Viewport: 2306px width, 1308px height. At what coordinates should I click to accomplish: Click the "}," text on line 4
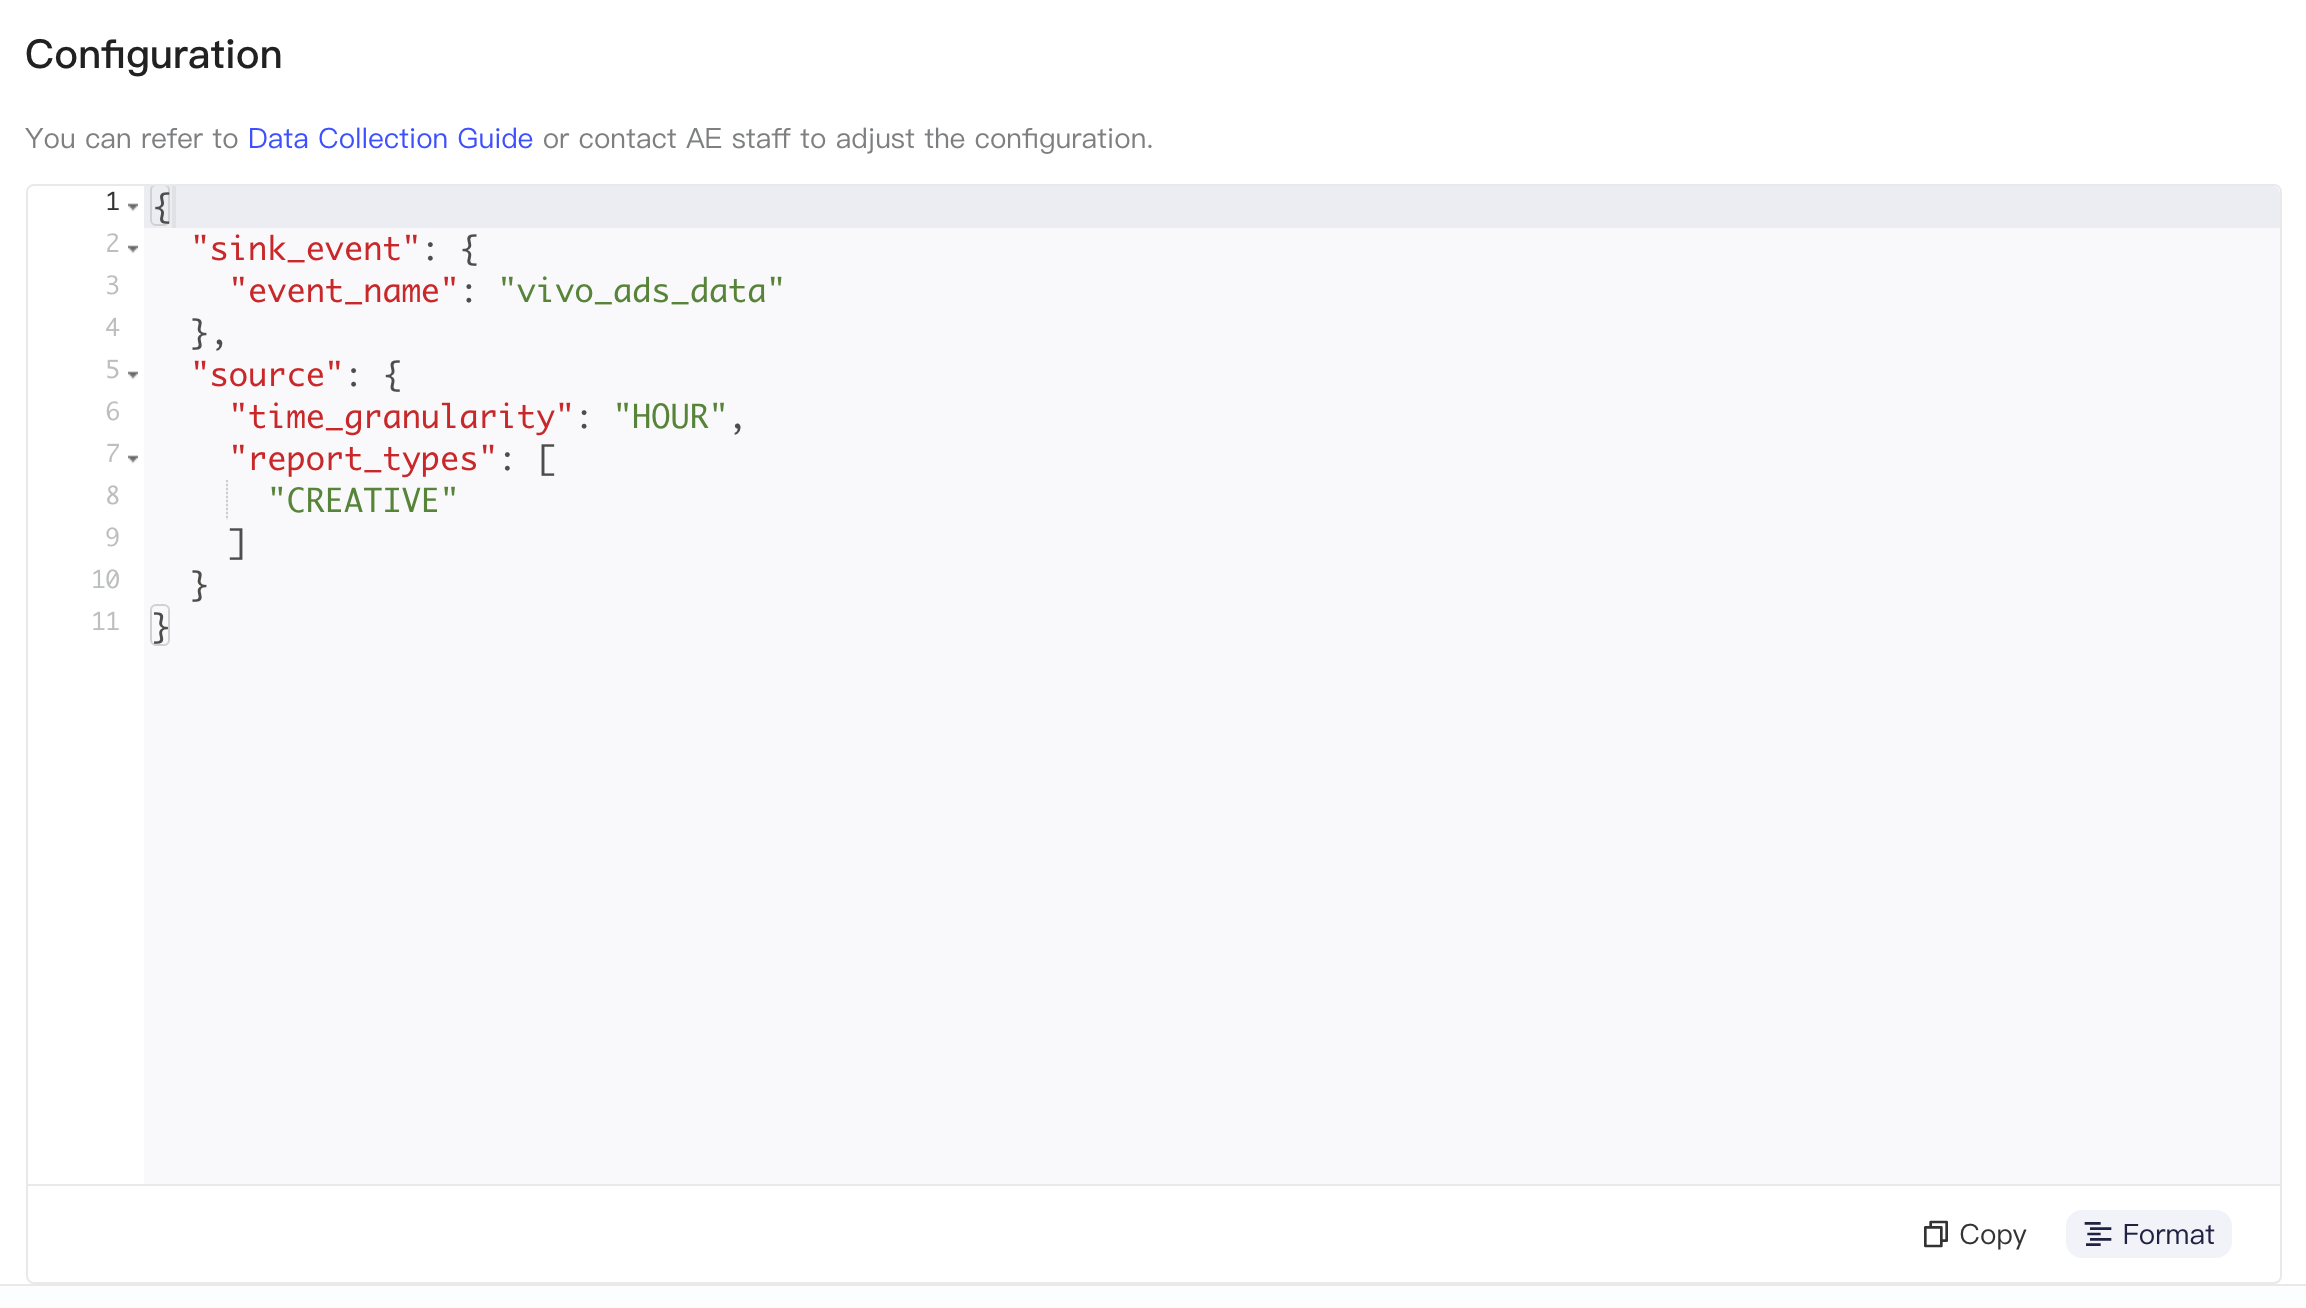click(x=208, y=333)
